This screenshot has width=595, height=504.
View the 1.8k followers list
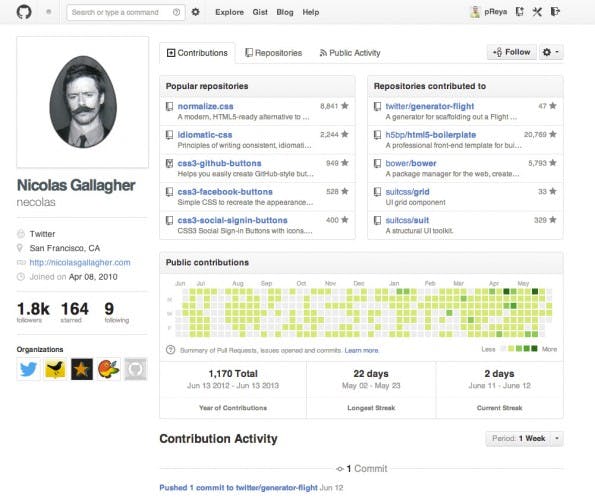point(33,312)
